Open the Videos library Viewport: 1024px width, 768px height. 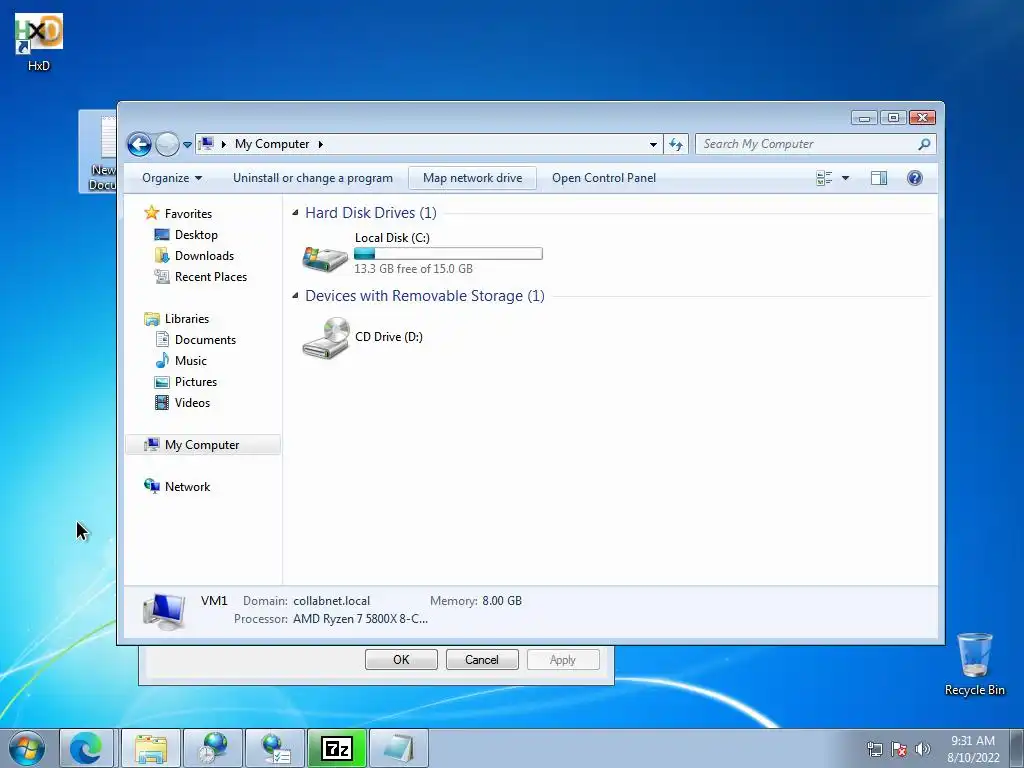click(x=192, y=402)
